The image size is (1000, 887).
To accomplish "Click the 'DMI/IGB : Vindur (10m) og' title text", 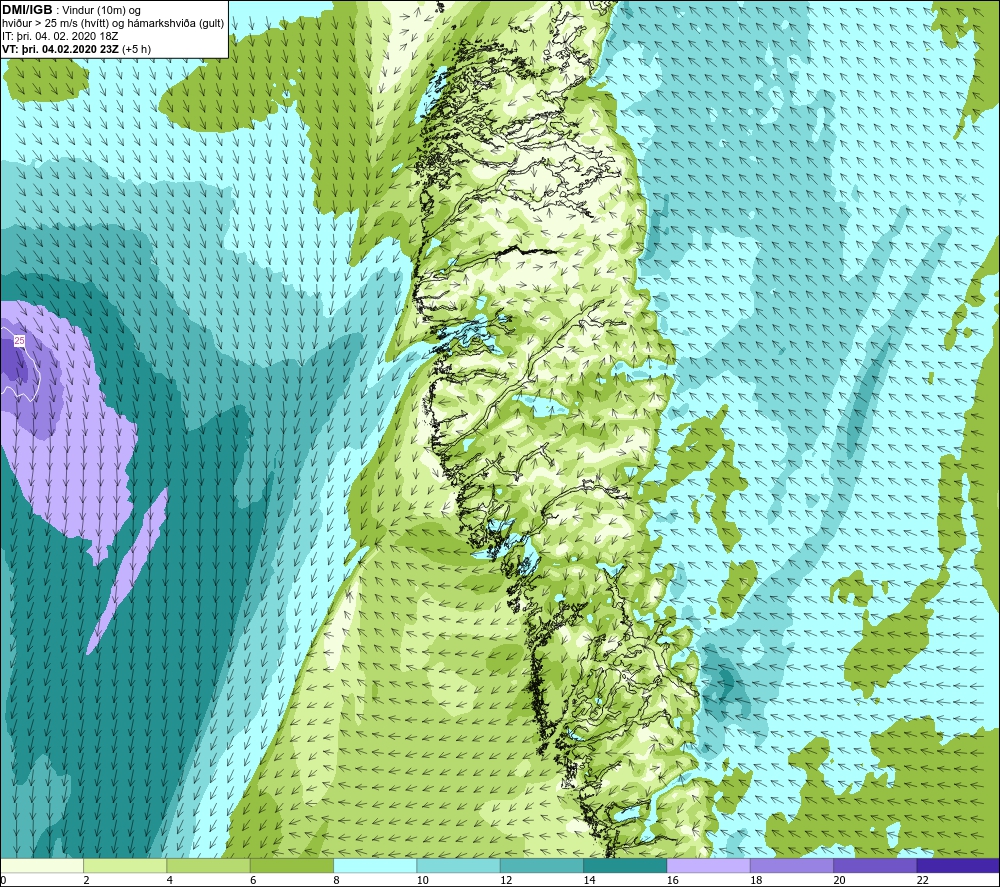I will coord(71,10).
